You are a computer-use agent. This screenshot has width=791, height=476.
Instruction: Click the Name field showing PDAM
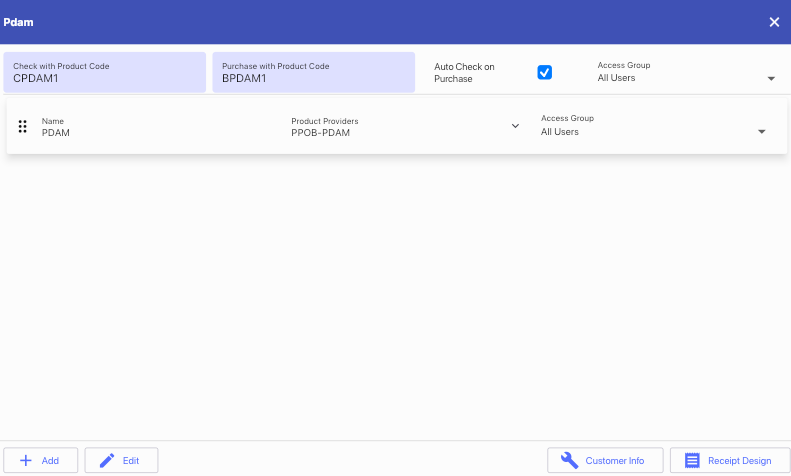tap(159, 127)
